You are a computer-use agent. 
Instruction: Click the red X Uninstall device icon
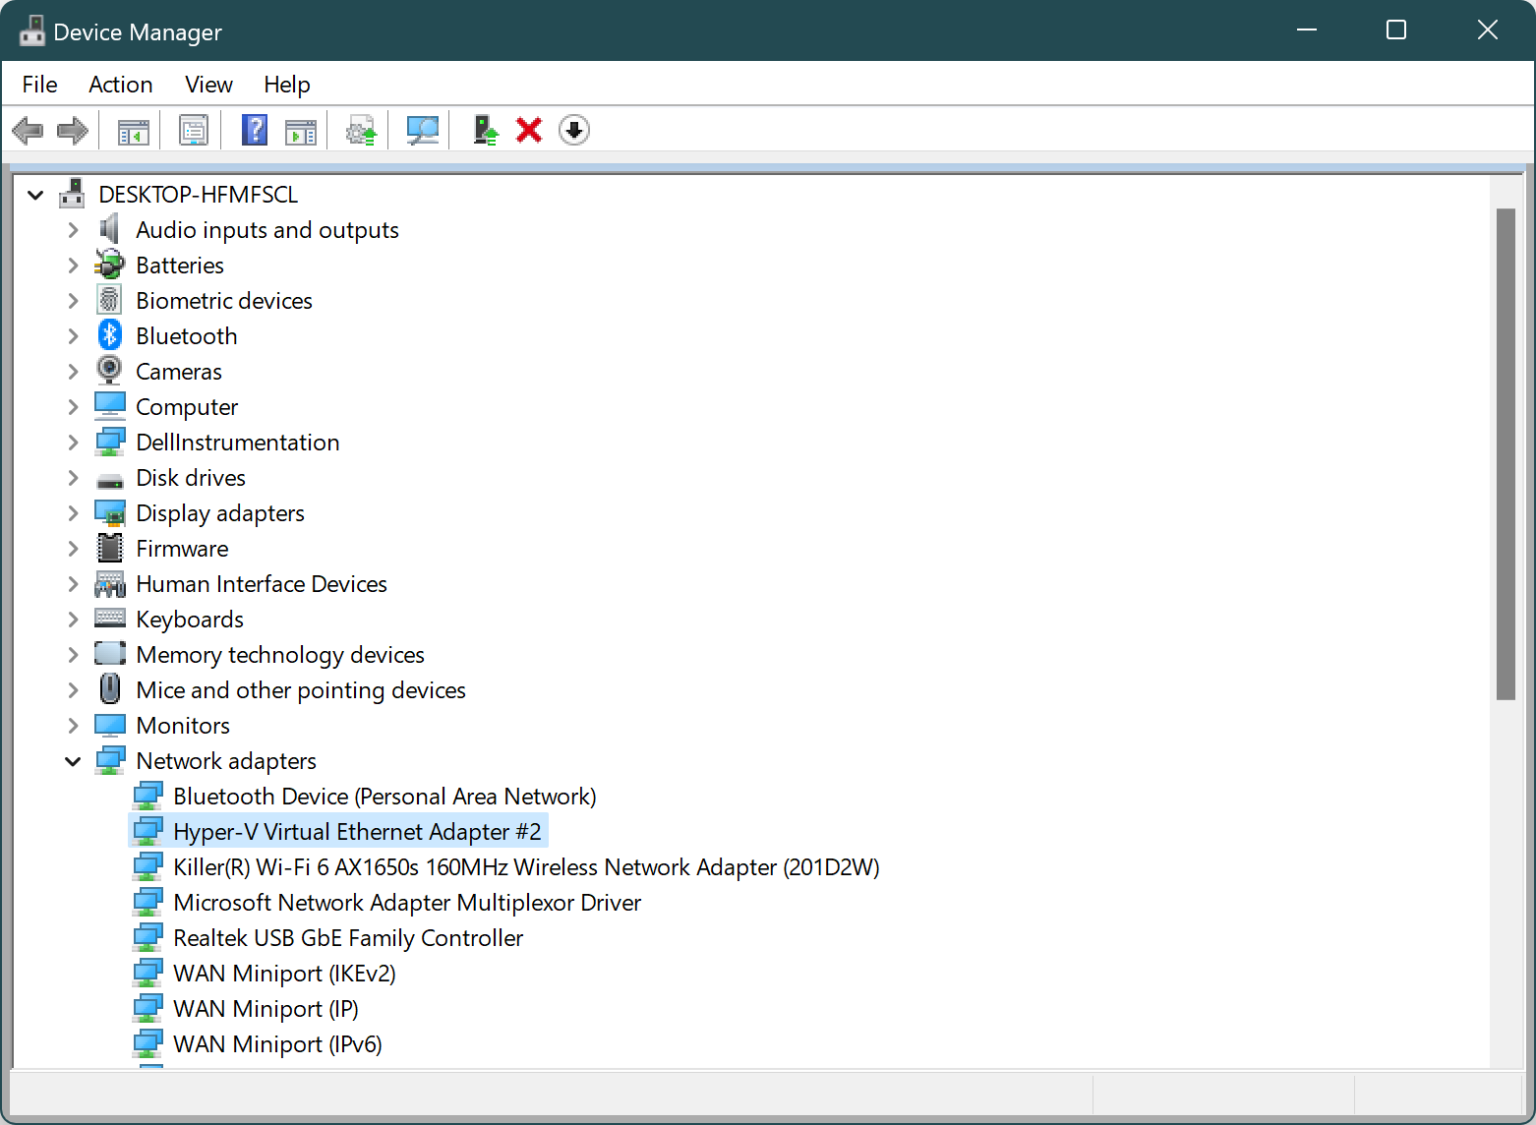pos(529,130)
